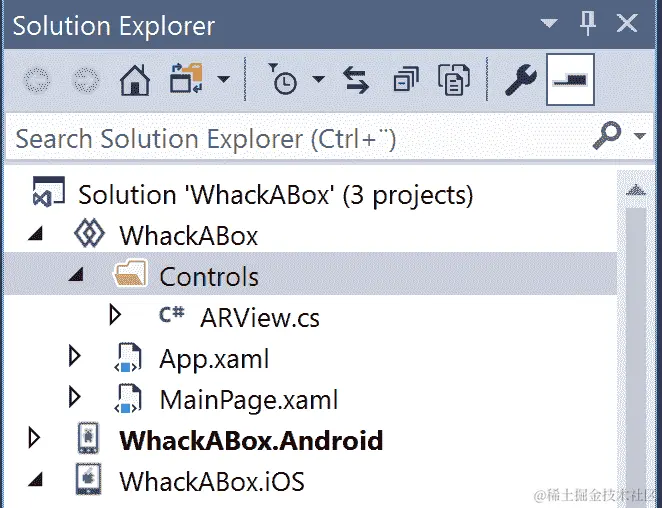Toggle Show All Files icon
Screen dimensions: 662x508
[454, 79]
